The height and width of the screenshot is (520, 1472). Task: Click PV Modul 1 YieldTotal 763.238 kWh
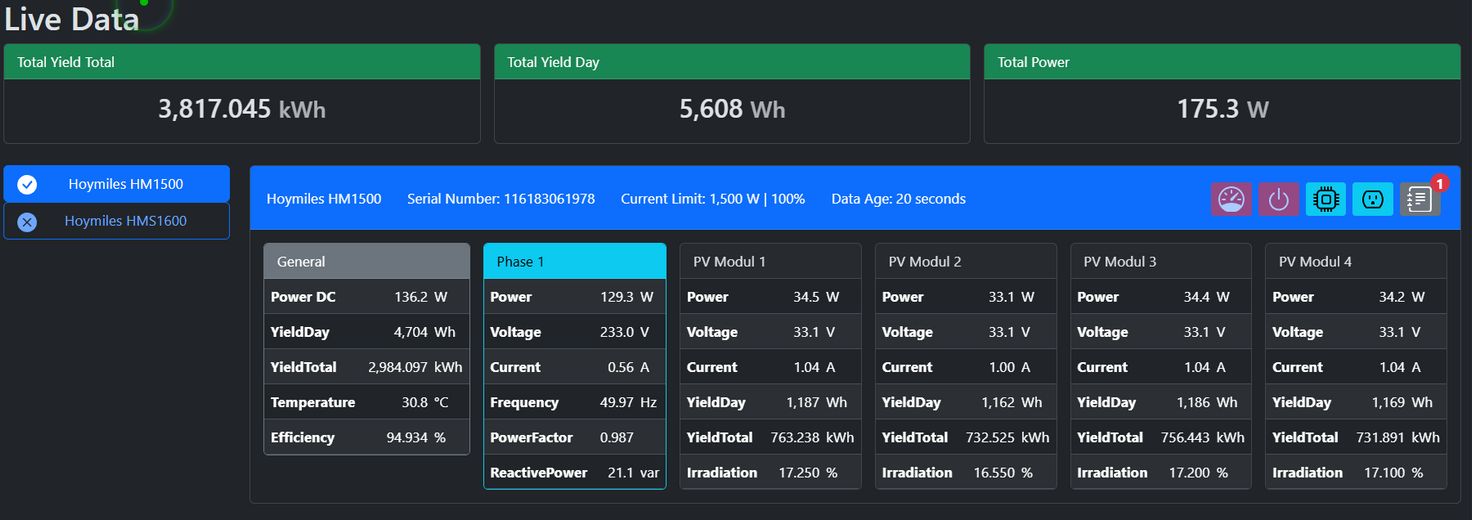pos(812,437)
